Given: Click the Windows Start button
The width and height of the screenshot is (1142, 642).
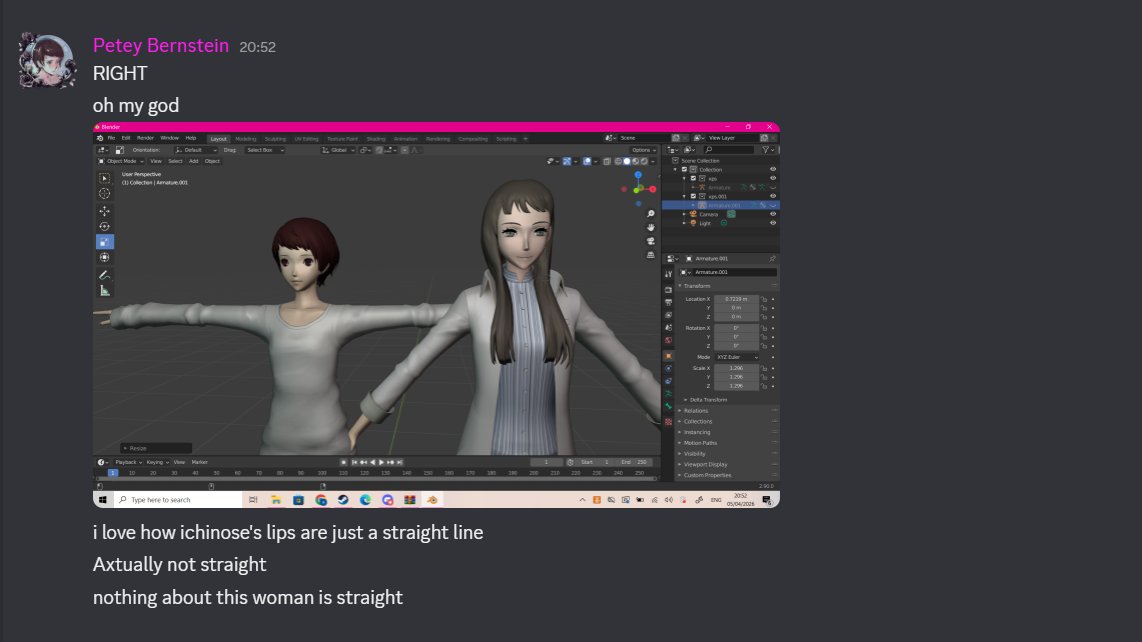Looking at the screenshot, I should (103, 500).
